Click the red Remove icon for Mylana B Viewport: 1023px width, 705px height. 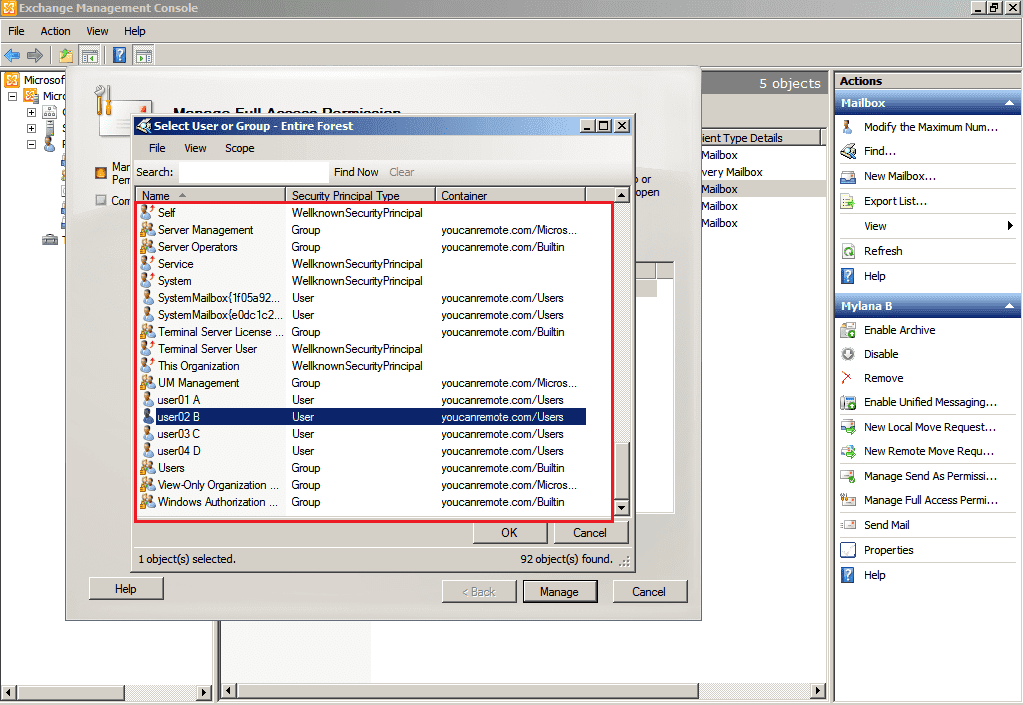(x=848, y=379)
